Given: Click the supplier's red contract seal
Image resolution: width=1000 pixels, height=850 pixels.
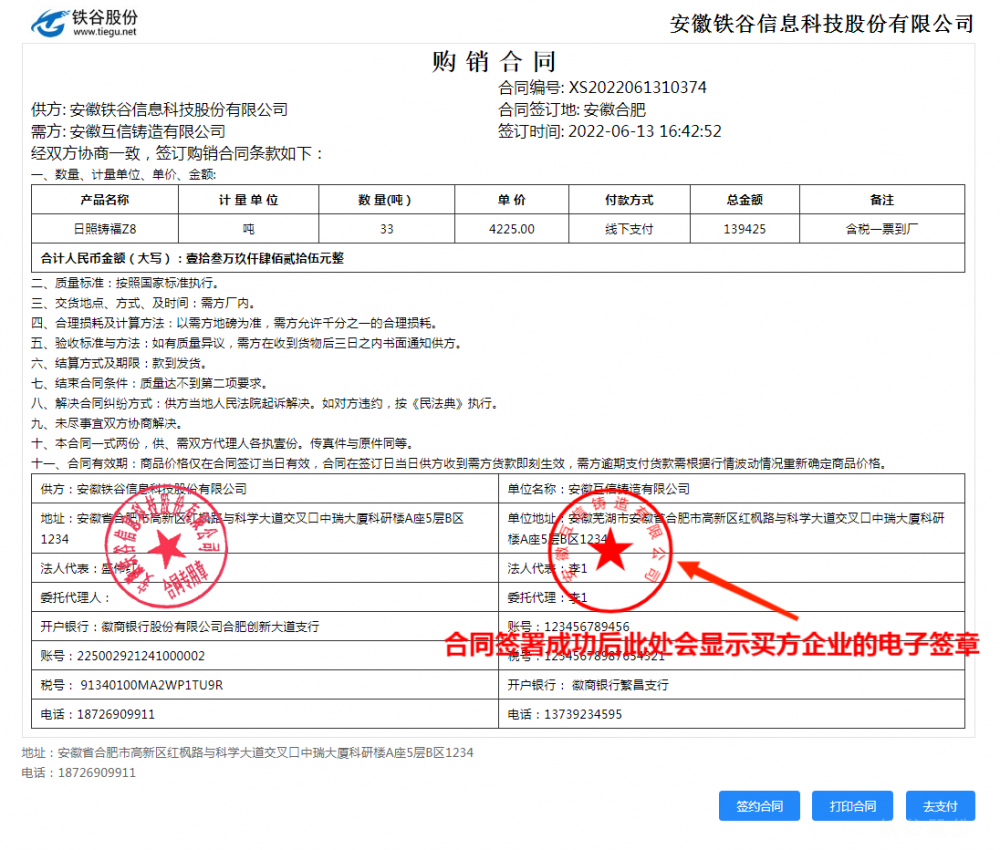Looking at the screenshot, I should click(167, 552).
